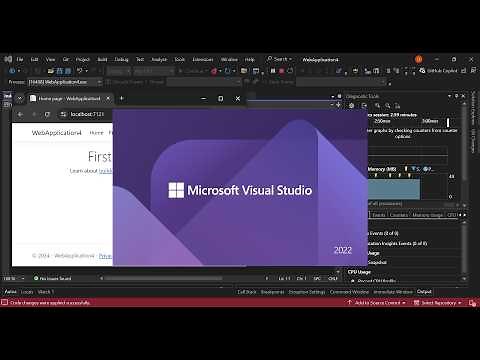480x360 pixels.
Task: Click the Break All pause icon
Action: (x=273, y=71)
